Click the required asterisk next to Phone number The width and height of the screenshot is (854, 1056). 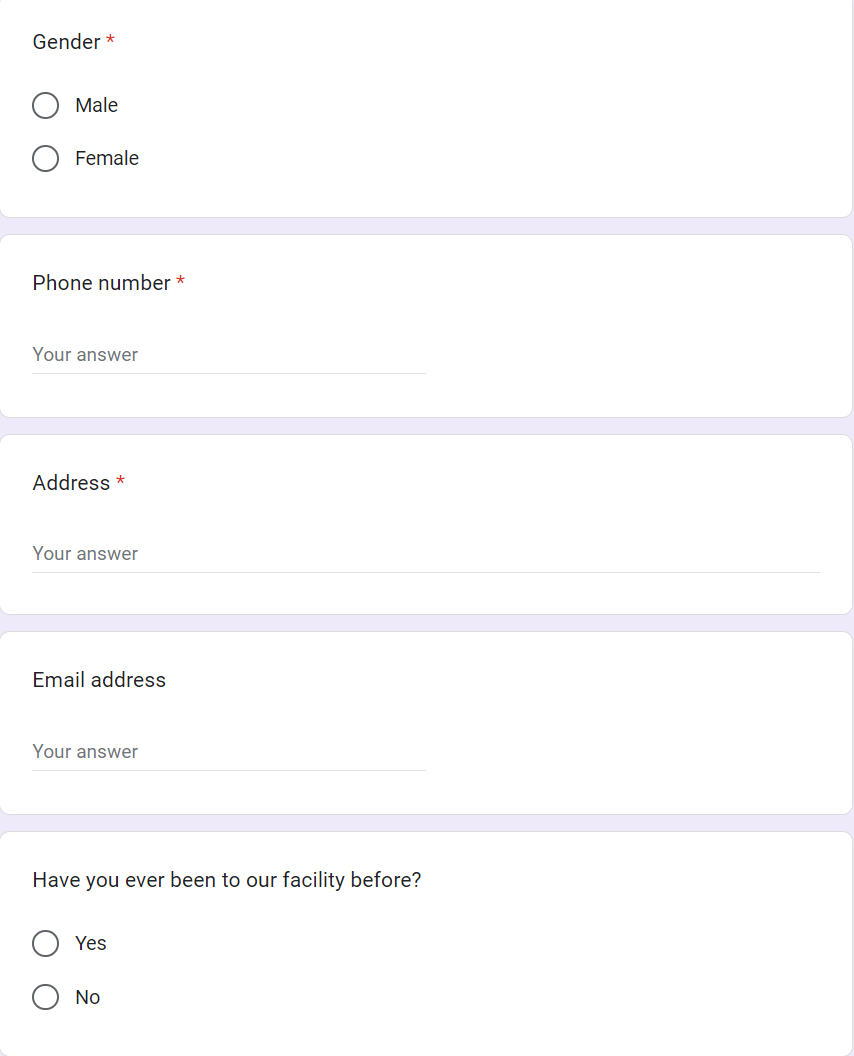click(180, 283)
